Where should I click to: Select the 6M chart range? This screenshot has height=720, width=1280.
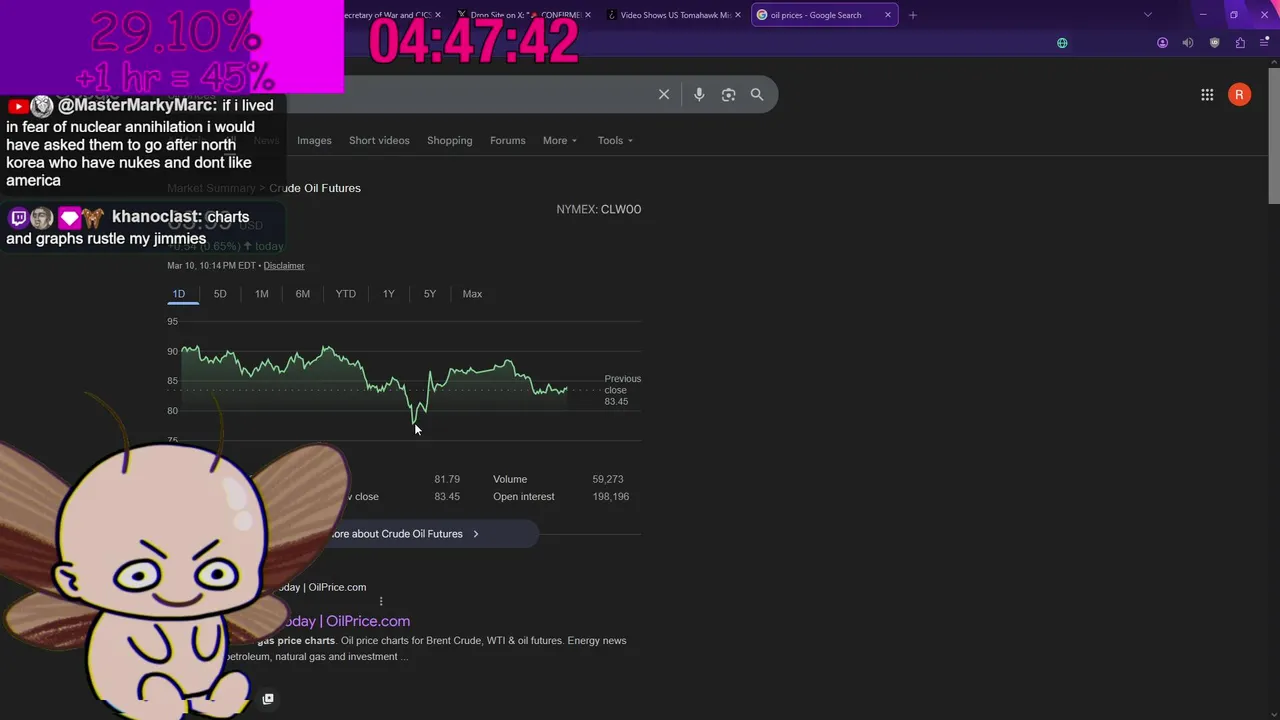pos(302,294)
